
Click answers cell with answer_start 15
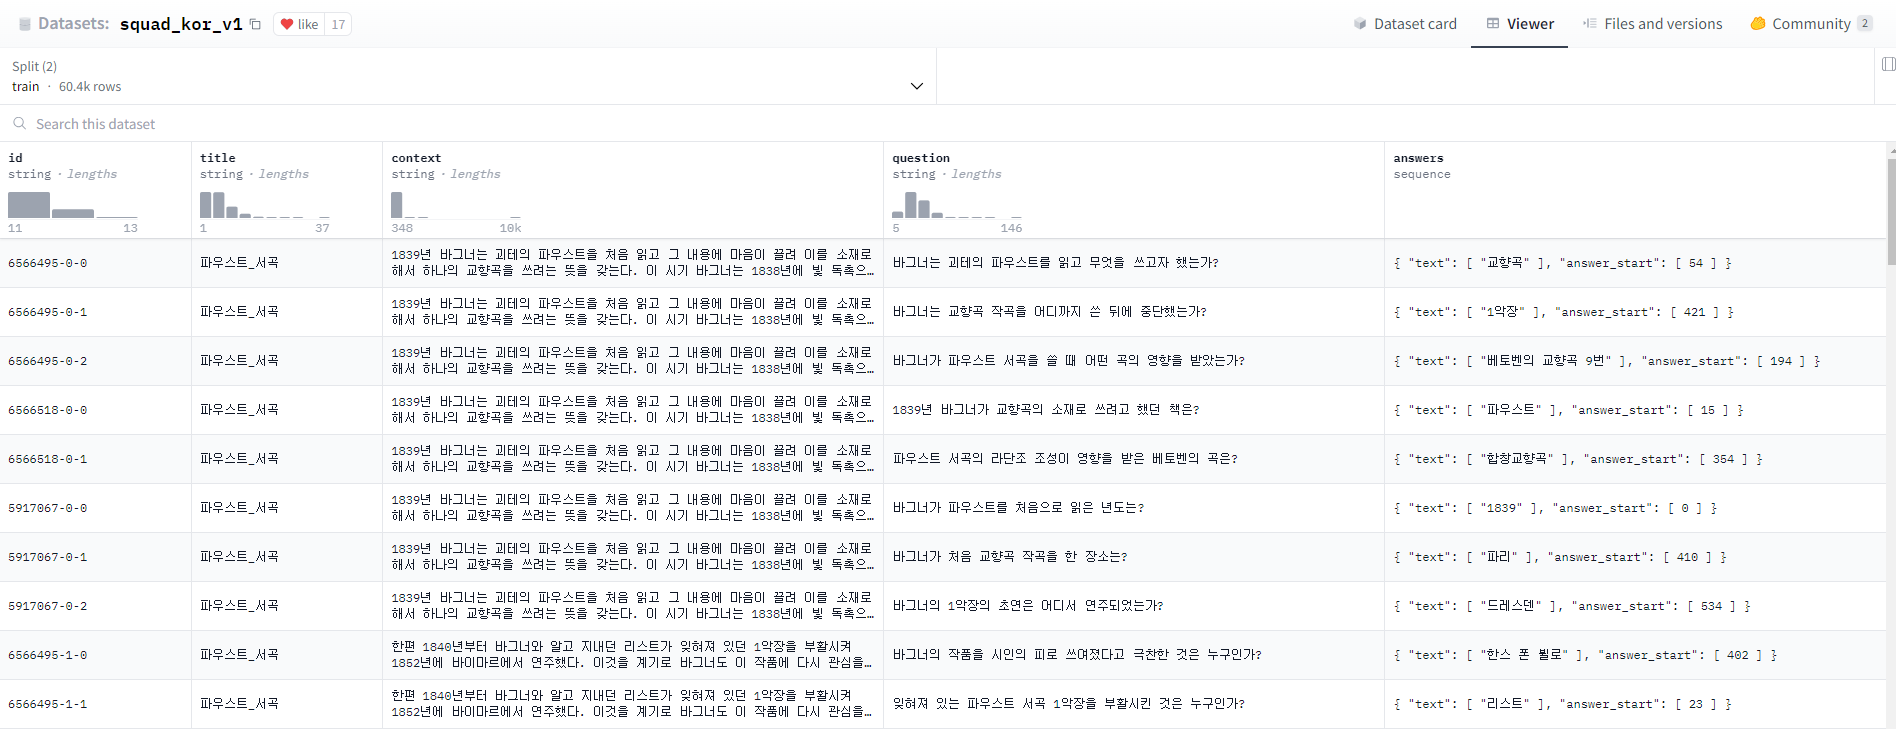tap(1635, 410)
